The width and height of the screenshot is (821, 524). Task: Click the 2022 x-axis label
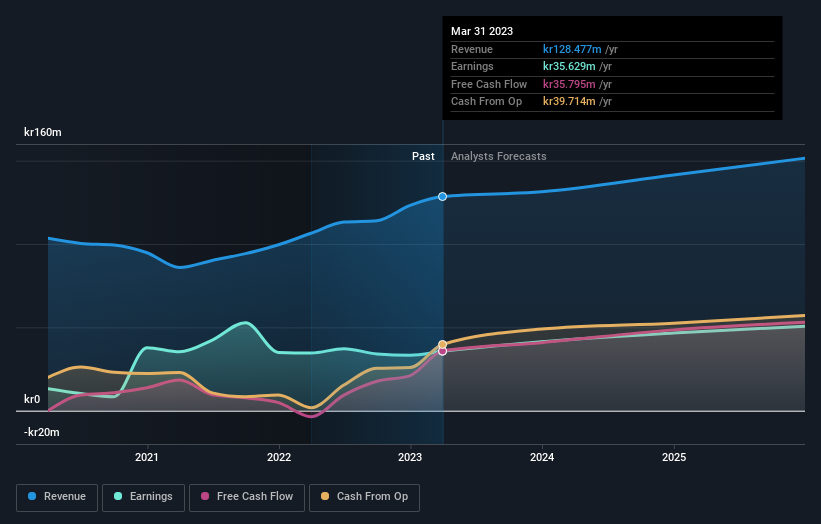pyautogui.click(x=279, y=457)
